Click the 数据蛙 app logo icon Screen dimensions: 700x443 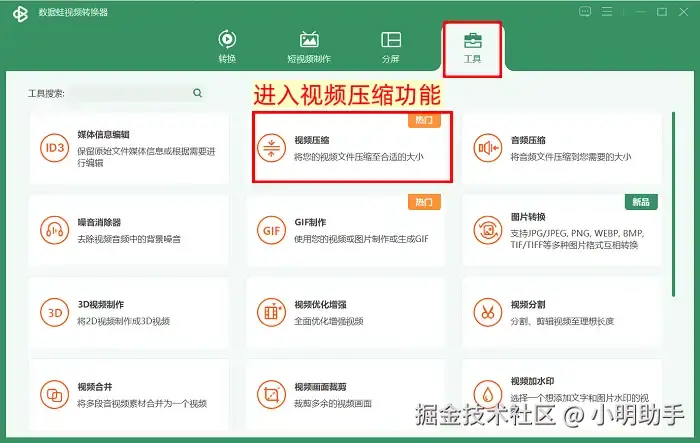(x=21, y=13)
